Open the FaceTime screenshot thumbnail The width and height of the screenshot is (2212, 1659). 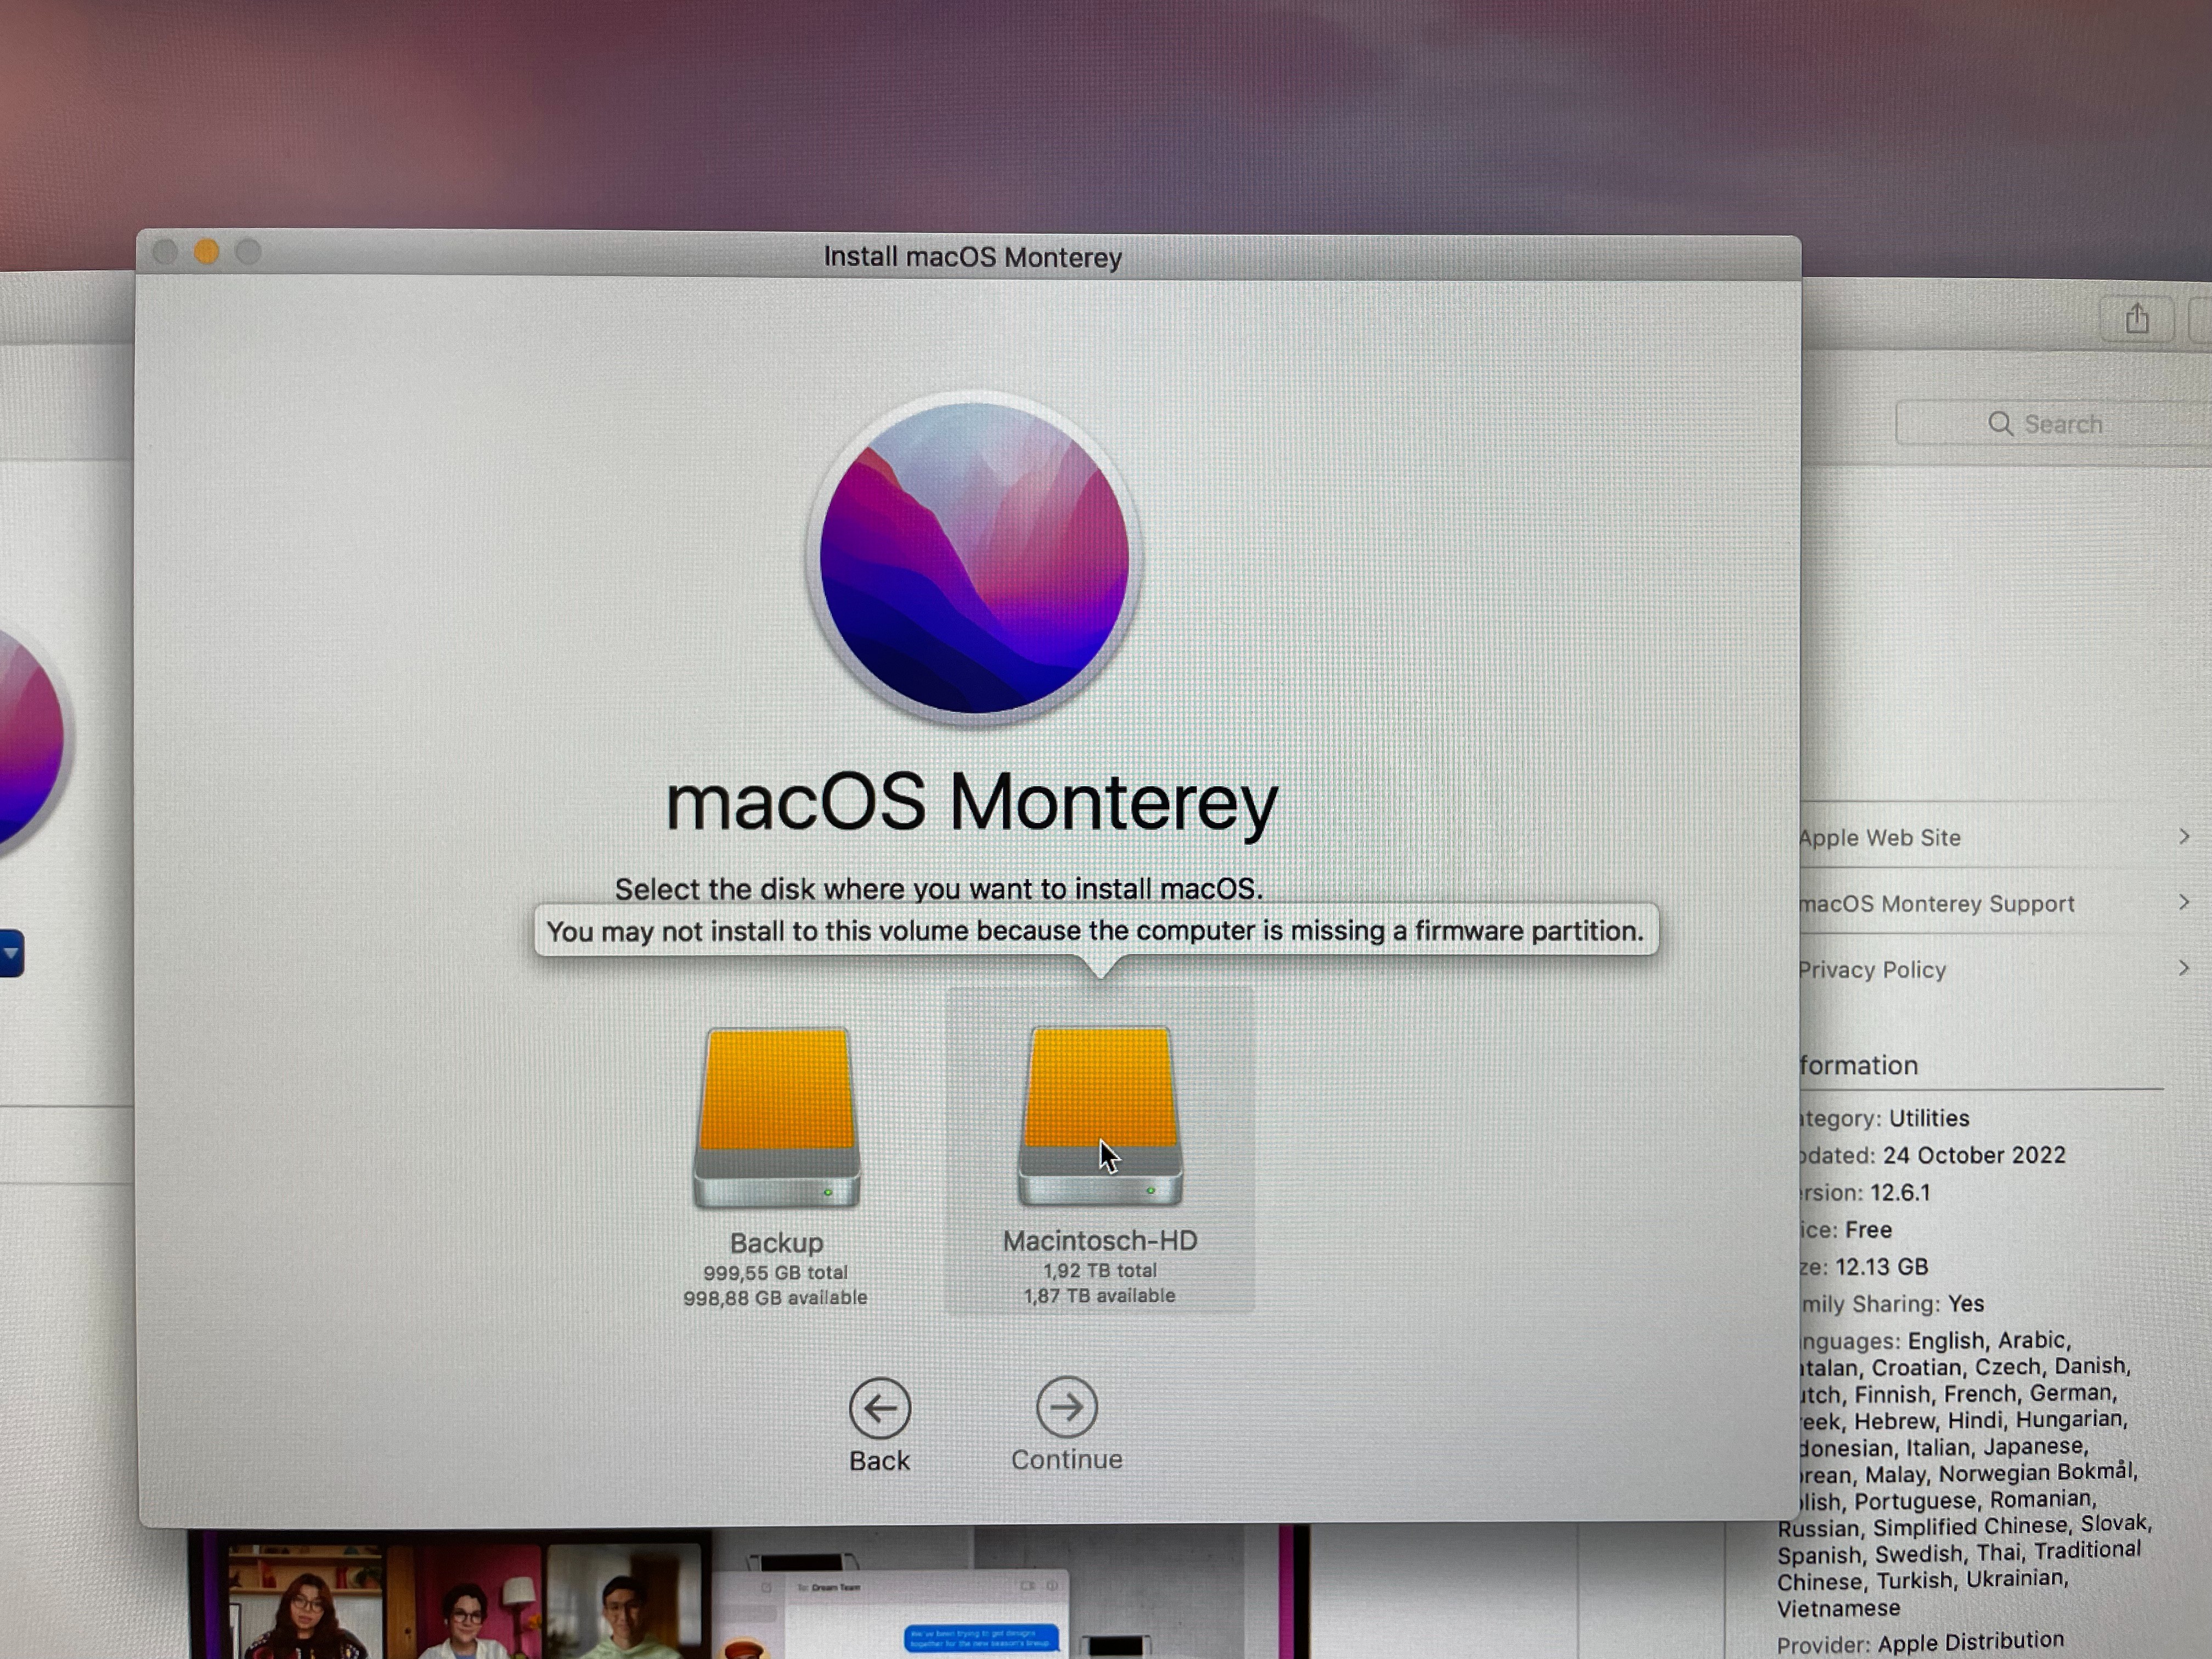[x=450, y=1595]
